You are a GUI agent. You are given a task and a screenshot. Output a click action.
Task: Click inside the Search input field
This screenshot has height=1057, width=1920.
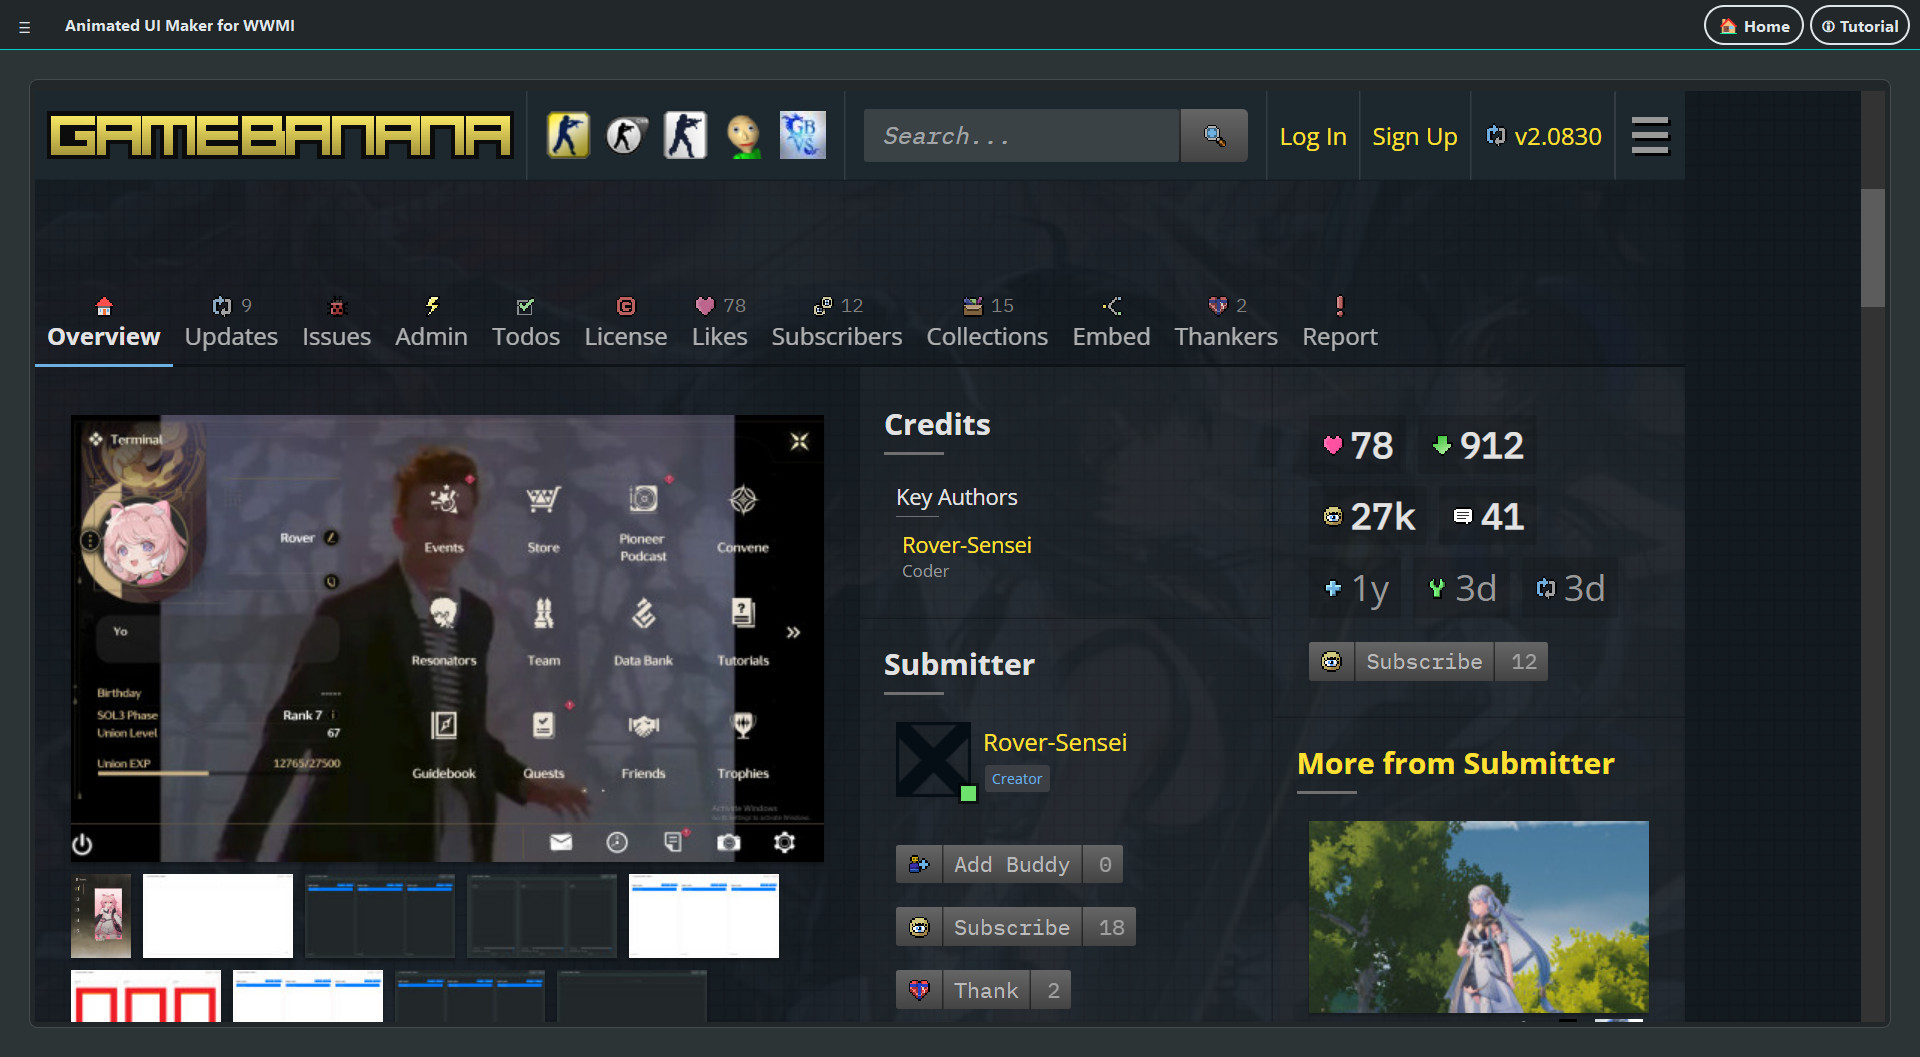click(x=1020, y=135)
